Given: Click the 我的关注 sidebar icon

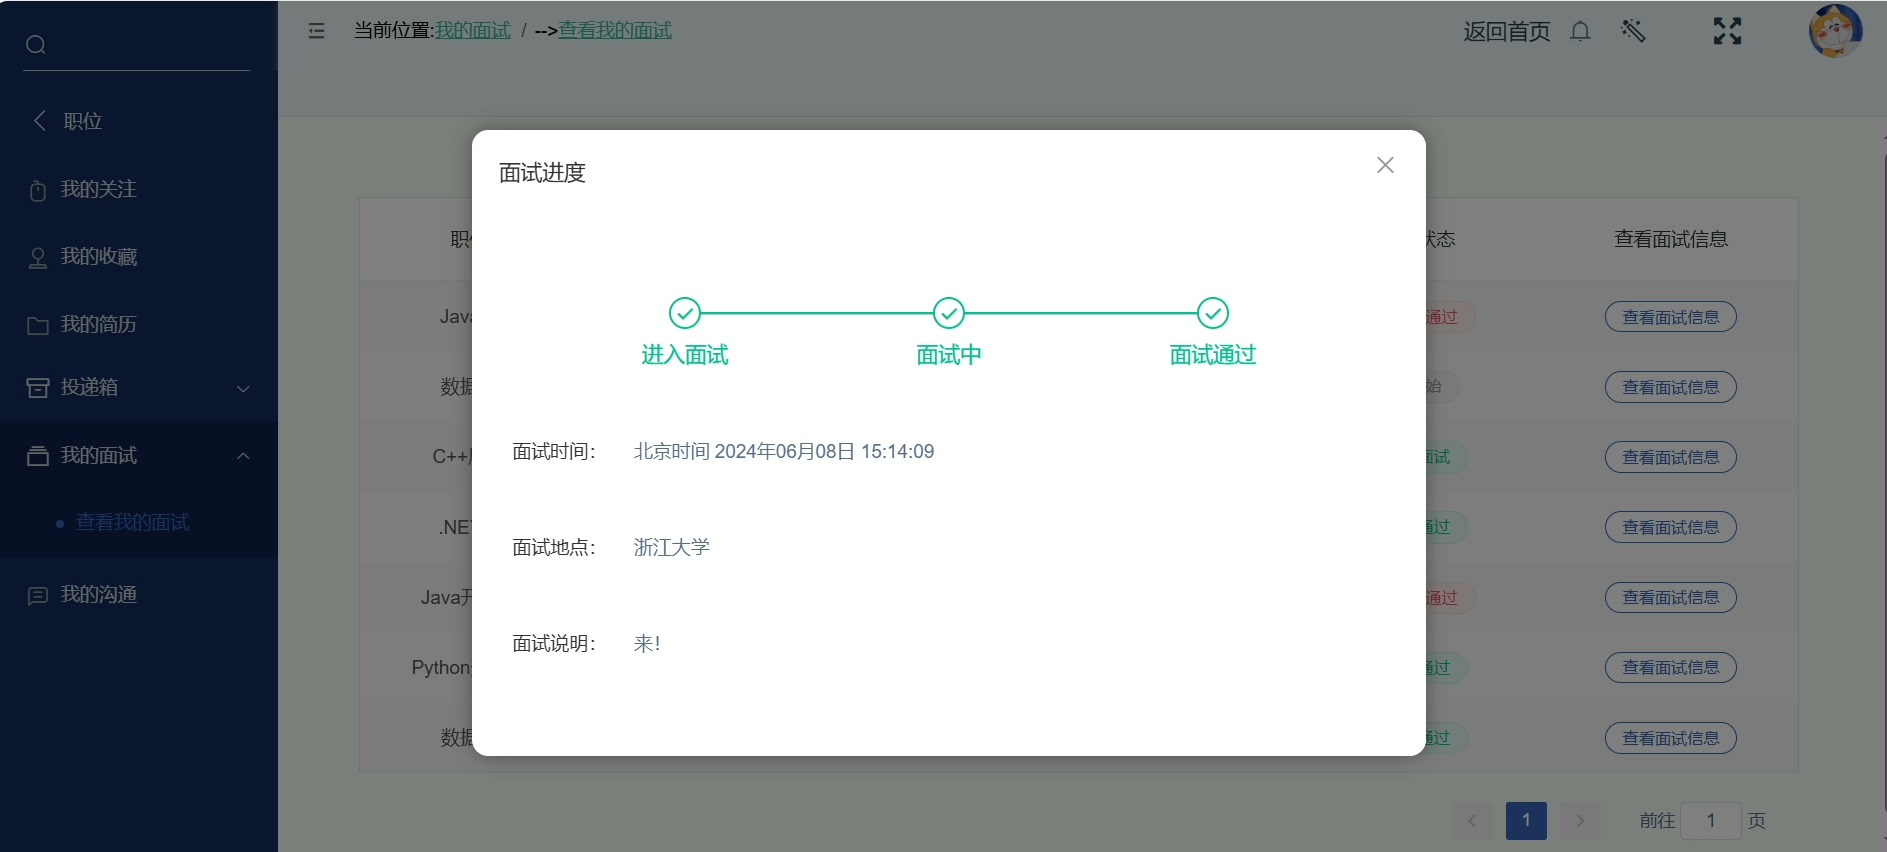Looking at the screenshot, I should point(38,190).
